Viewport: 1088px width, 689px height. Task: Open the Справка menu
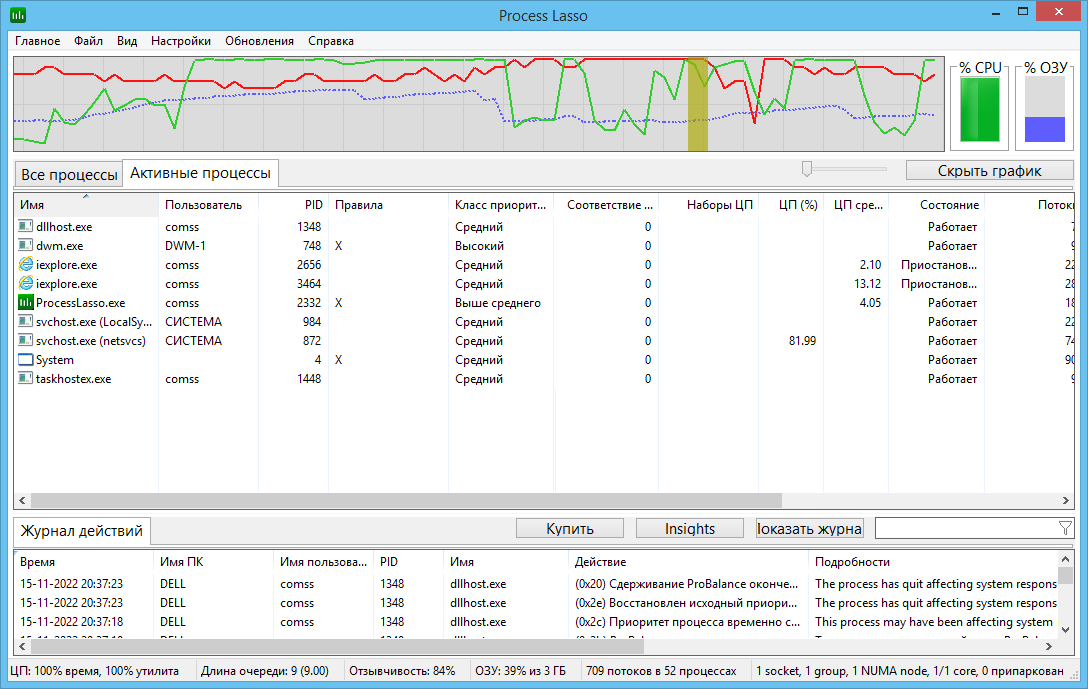(331, 41)
